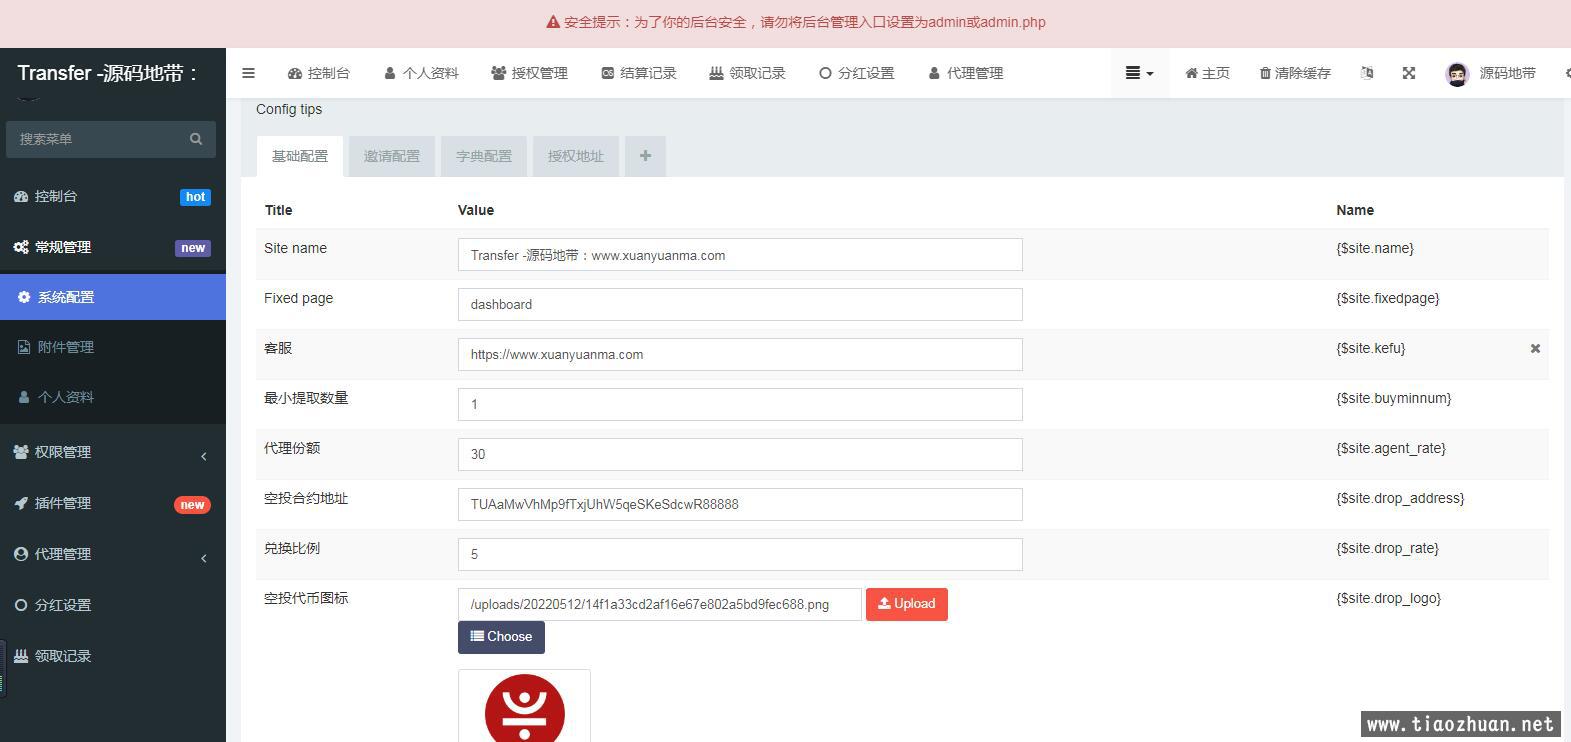
Task: Click the search magnifier icon in sidebar
Action: (196, 139)
